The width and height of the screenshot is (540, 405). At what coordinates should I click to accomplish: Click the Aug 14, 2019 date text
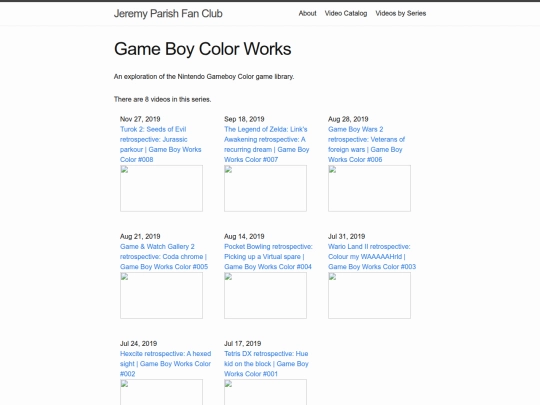[x=244, y=237]
